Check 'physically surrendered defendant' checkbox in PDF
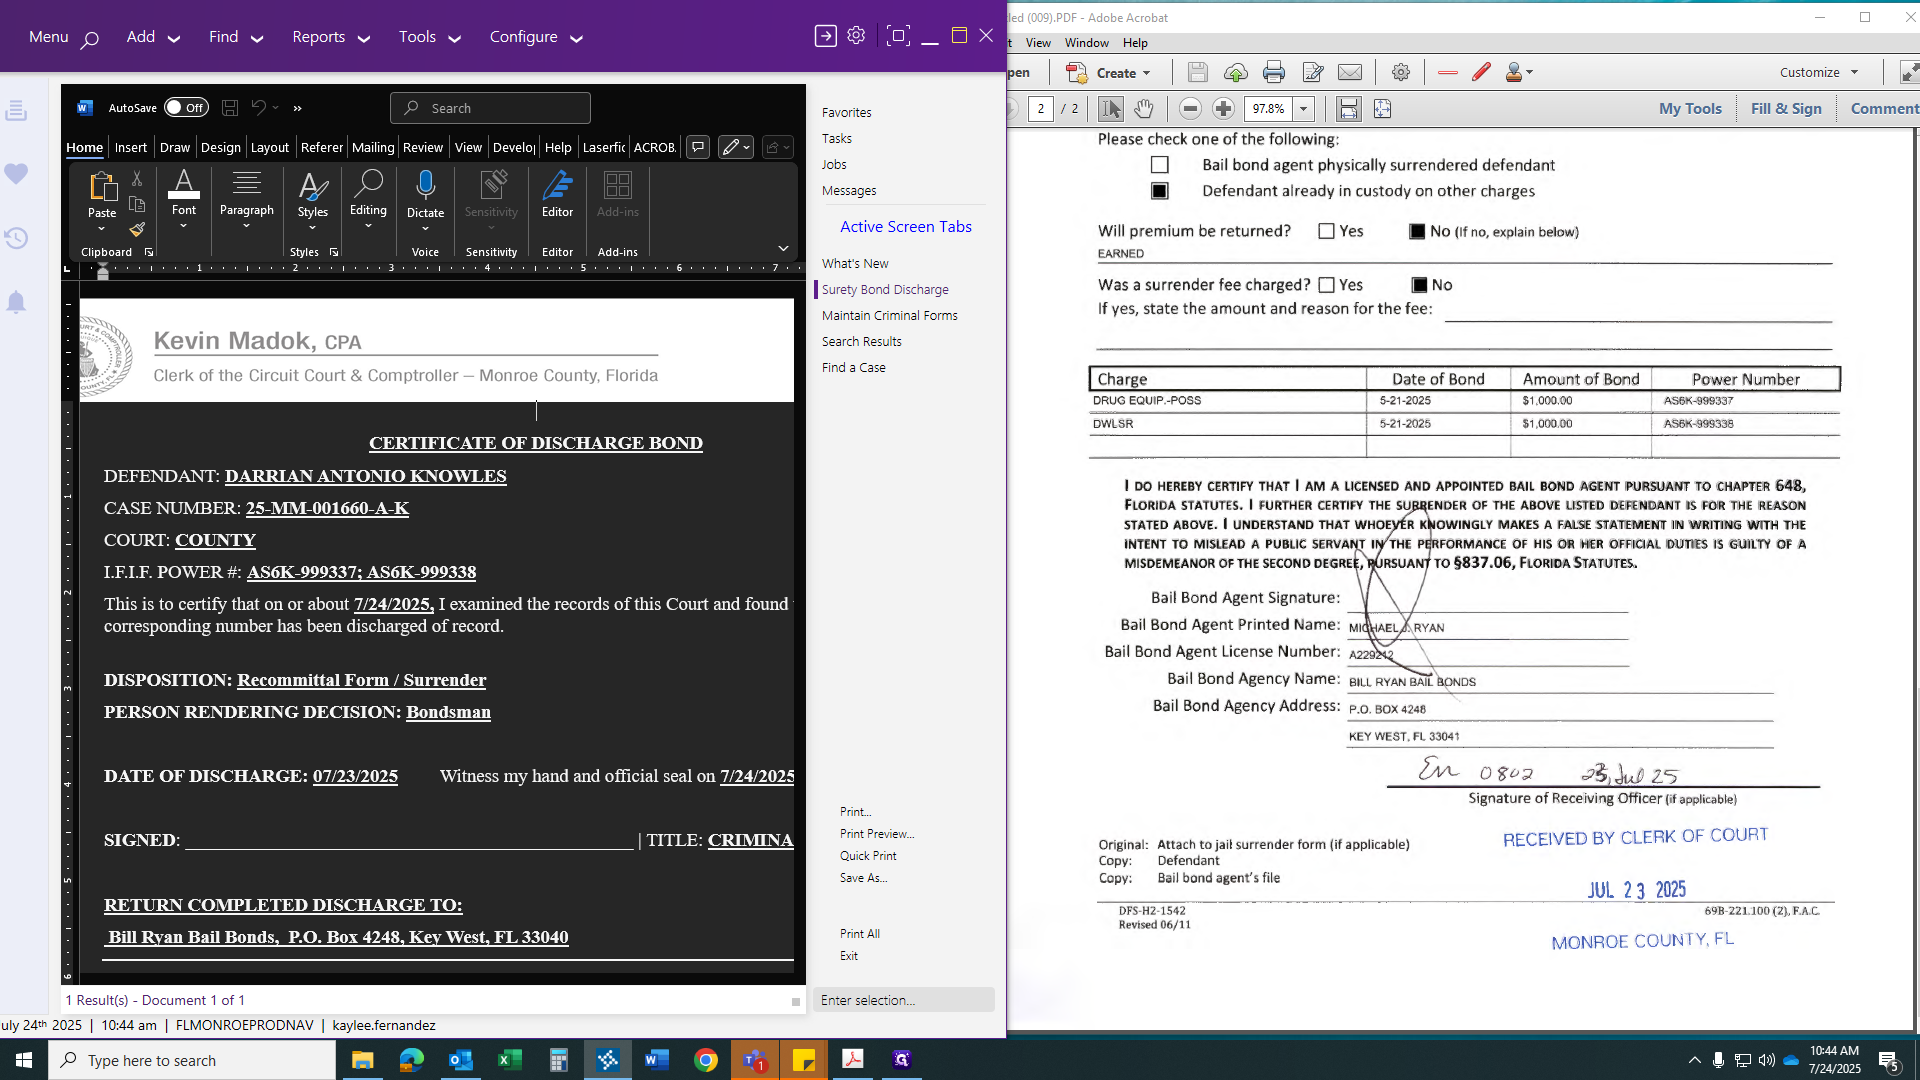 (1159, 165)
